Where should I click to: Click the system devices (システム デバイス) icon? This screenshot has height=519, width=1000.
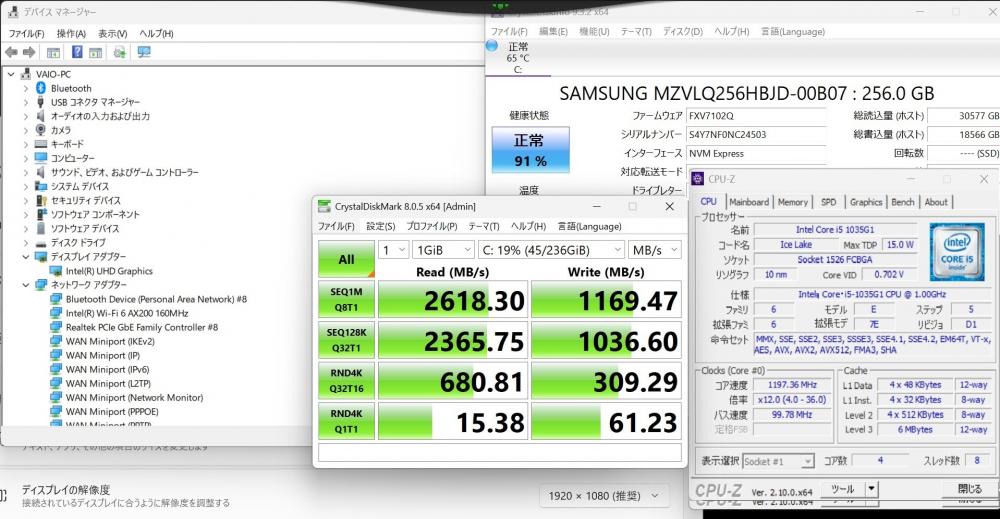[x=41, y=186]
